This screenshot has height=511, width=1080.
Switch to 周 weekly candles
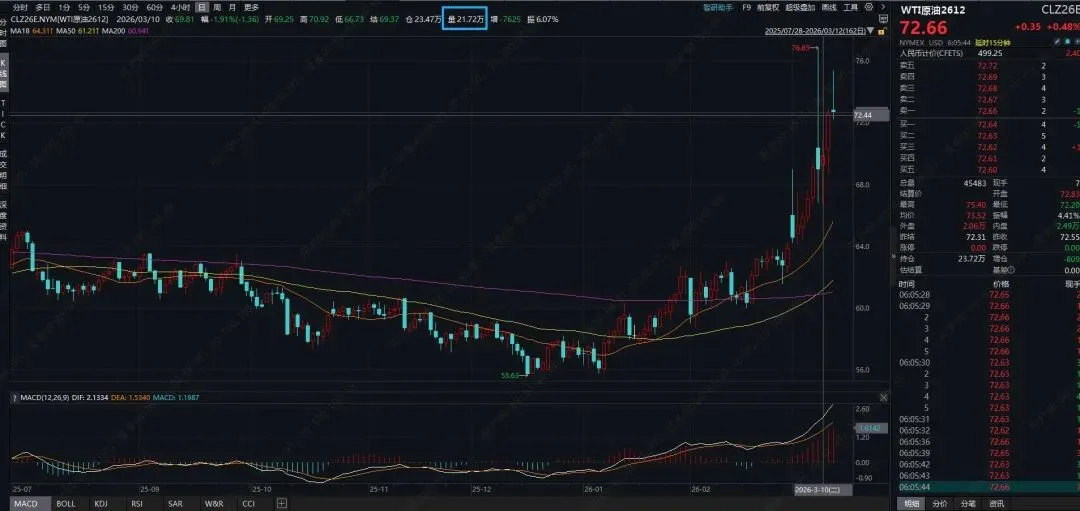coord(217,7)
